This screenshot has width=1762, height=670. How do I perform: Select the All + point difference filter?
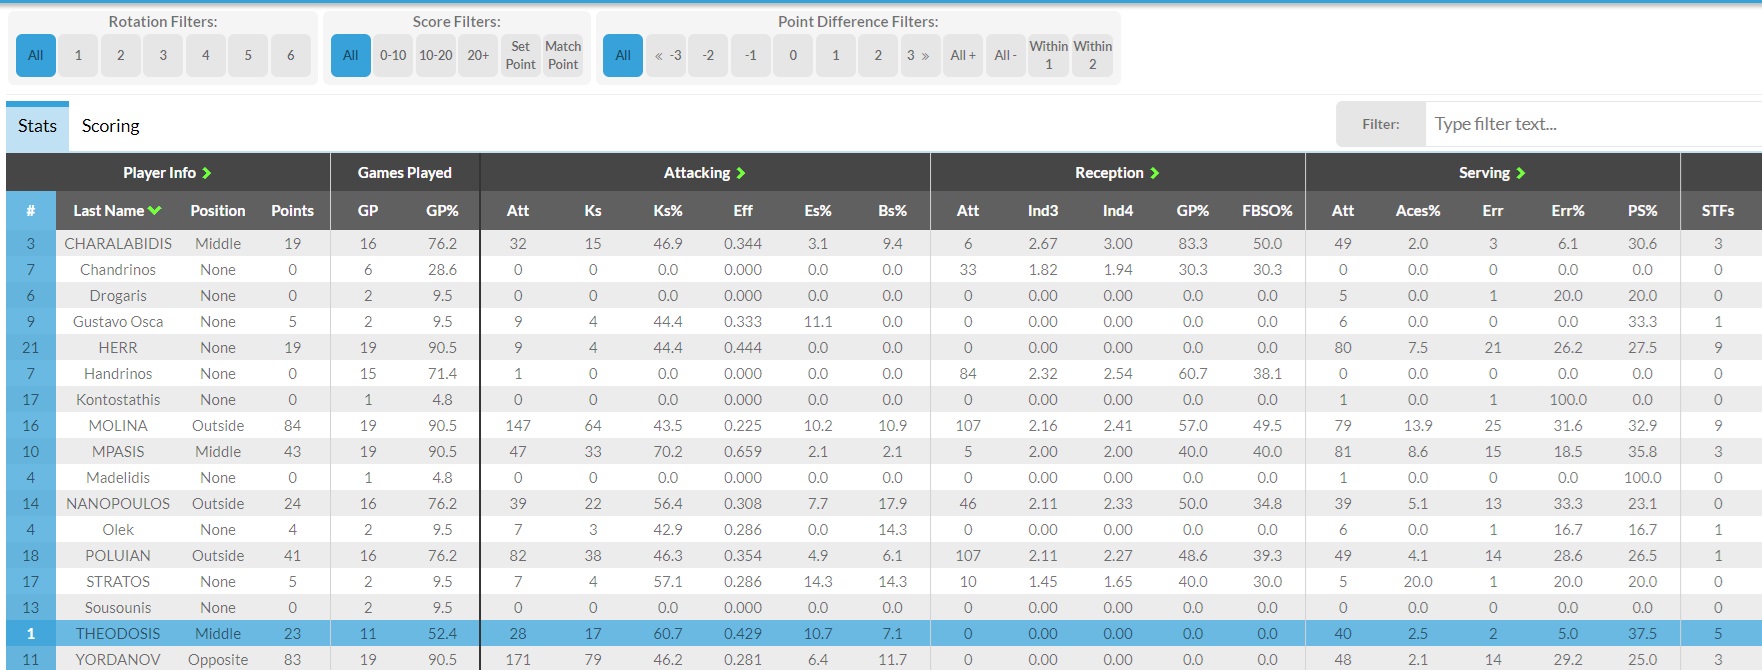(962, 55)
